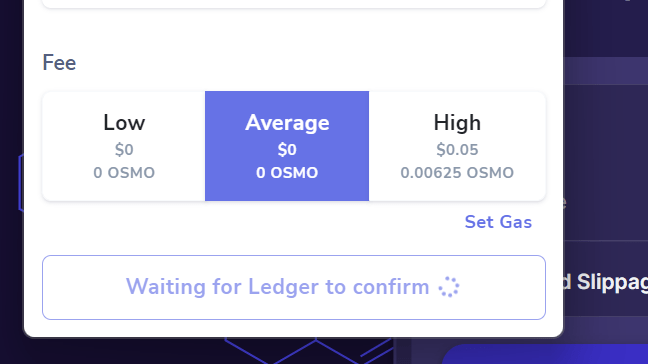Click the partially hidden Slippage text

point(606,282)
